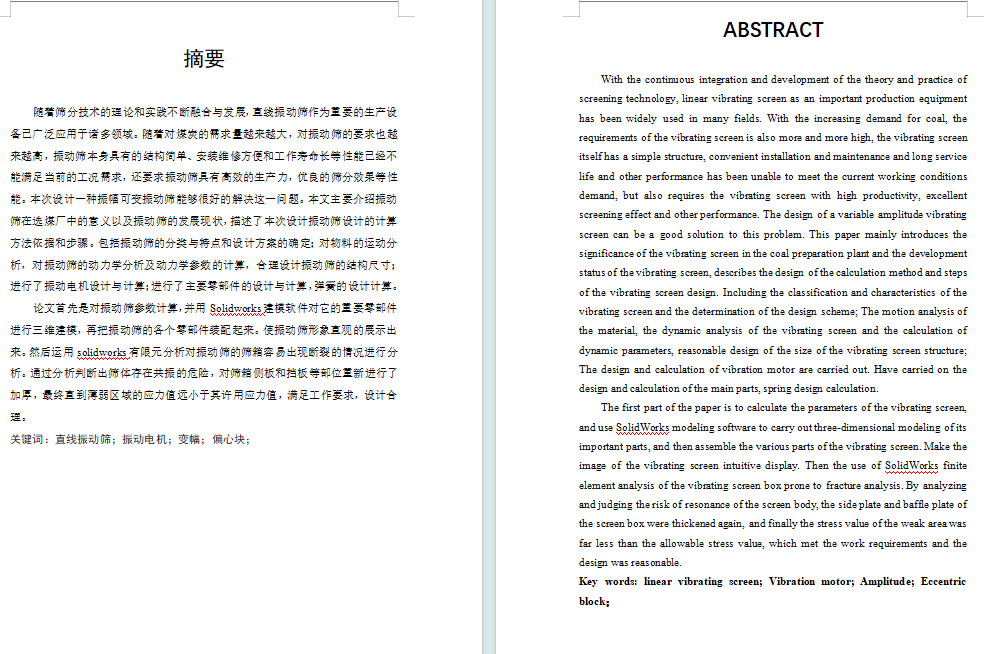This screenshot has width=988, height=654.
Task: Click the phrase 'spring design calculation.'
Action: pyautogui.click(x=820, y=389)
